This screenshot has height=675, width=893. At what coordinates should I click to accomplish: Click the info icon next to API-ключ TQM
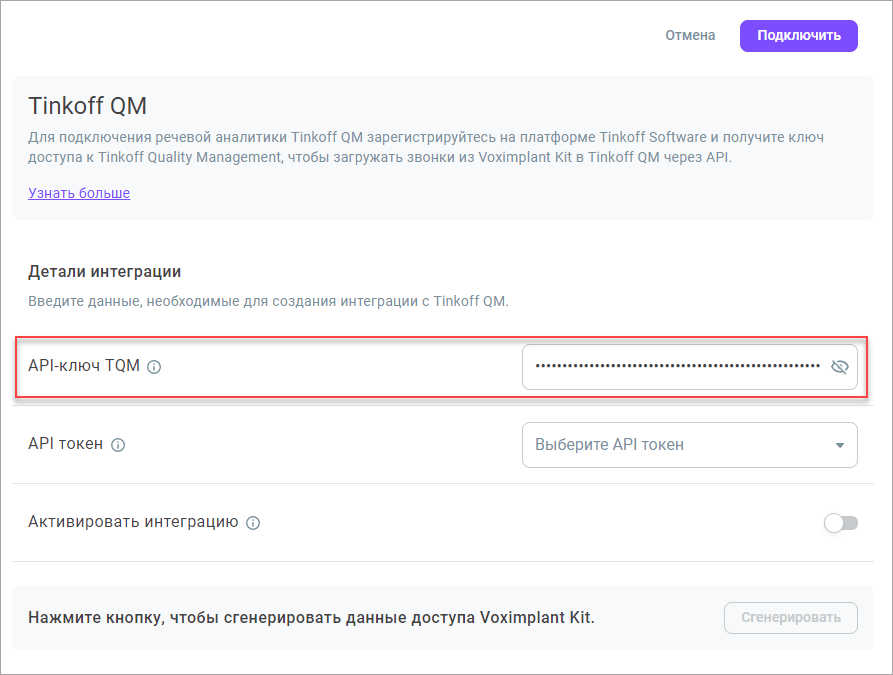pos(154,367)
